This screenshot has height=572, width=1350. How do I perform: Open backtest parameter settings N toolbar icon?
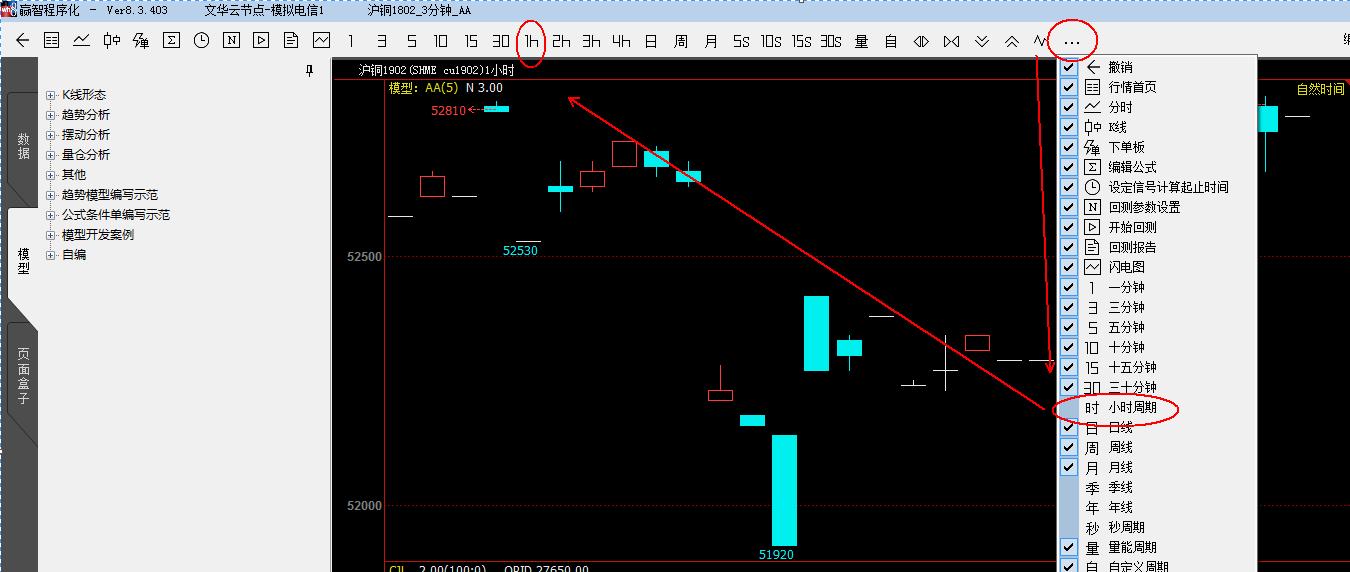point(231,41)
